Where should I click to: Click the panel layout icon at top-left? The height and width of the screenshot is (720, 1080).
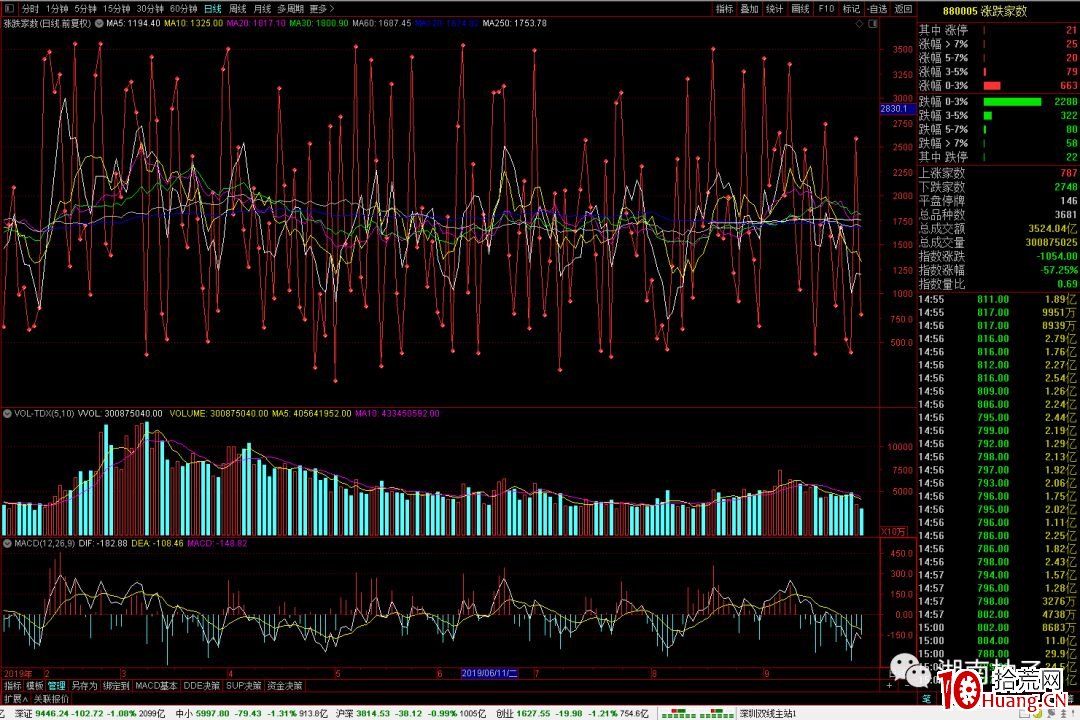click(x=9, y=8)
